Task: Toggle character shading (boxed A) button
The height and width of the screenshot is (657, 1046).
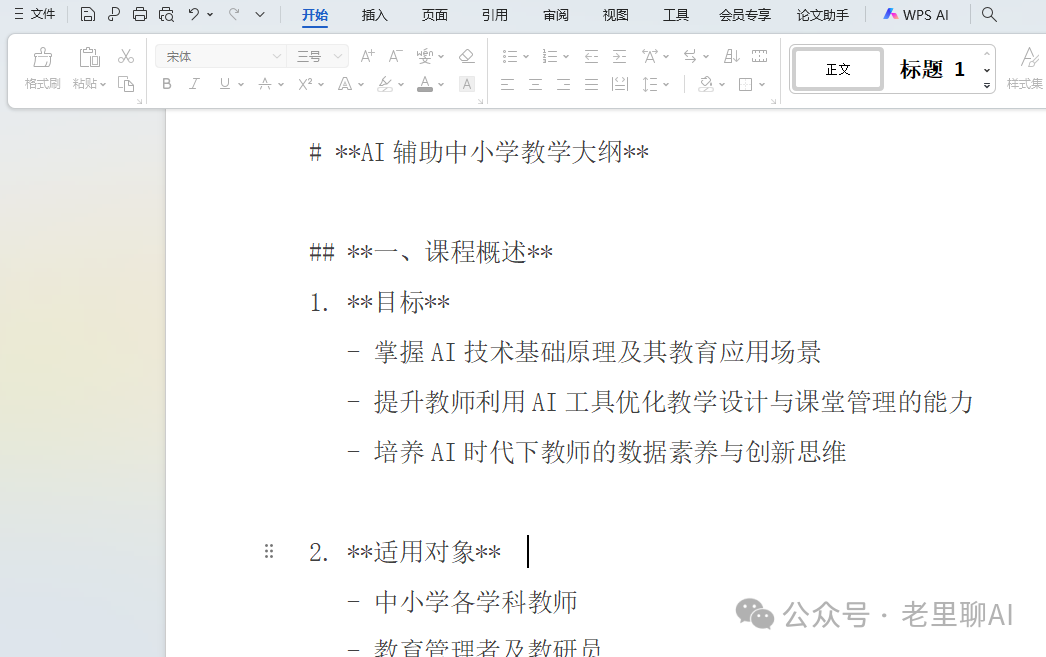Action: coord(466,84)
